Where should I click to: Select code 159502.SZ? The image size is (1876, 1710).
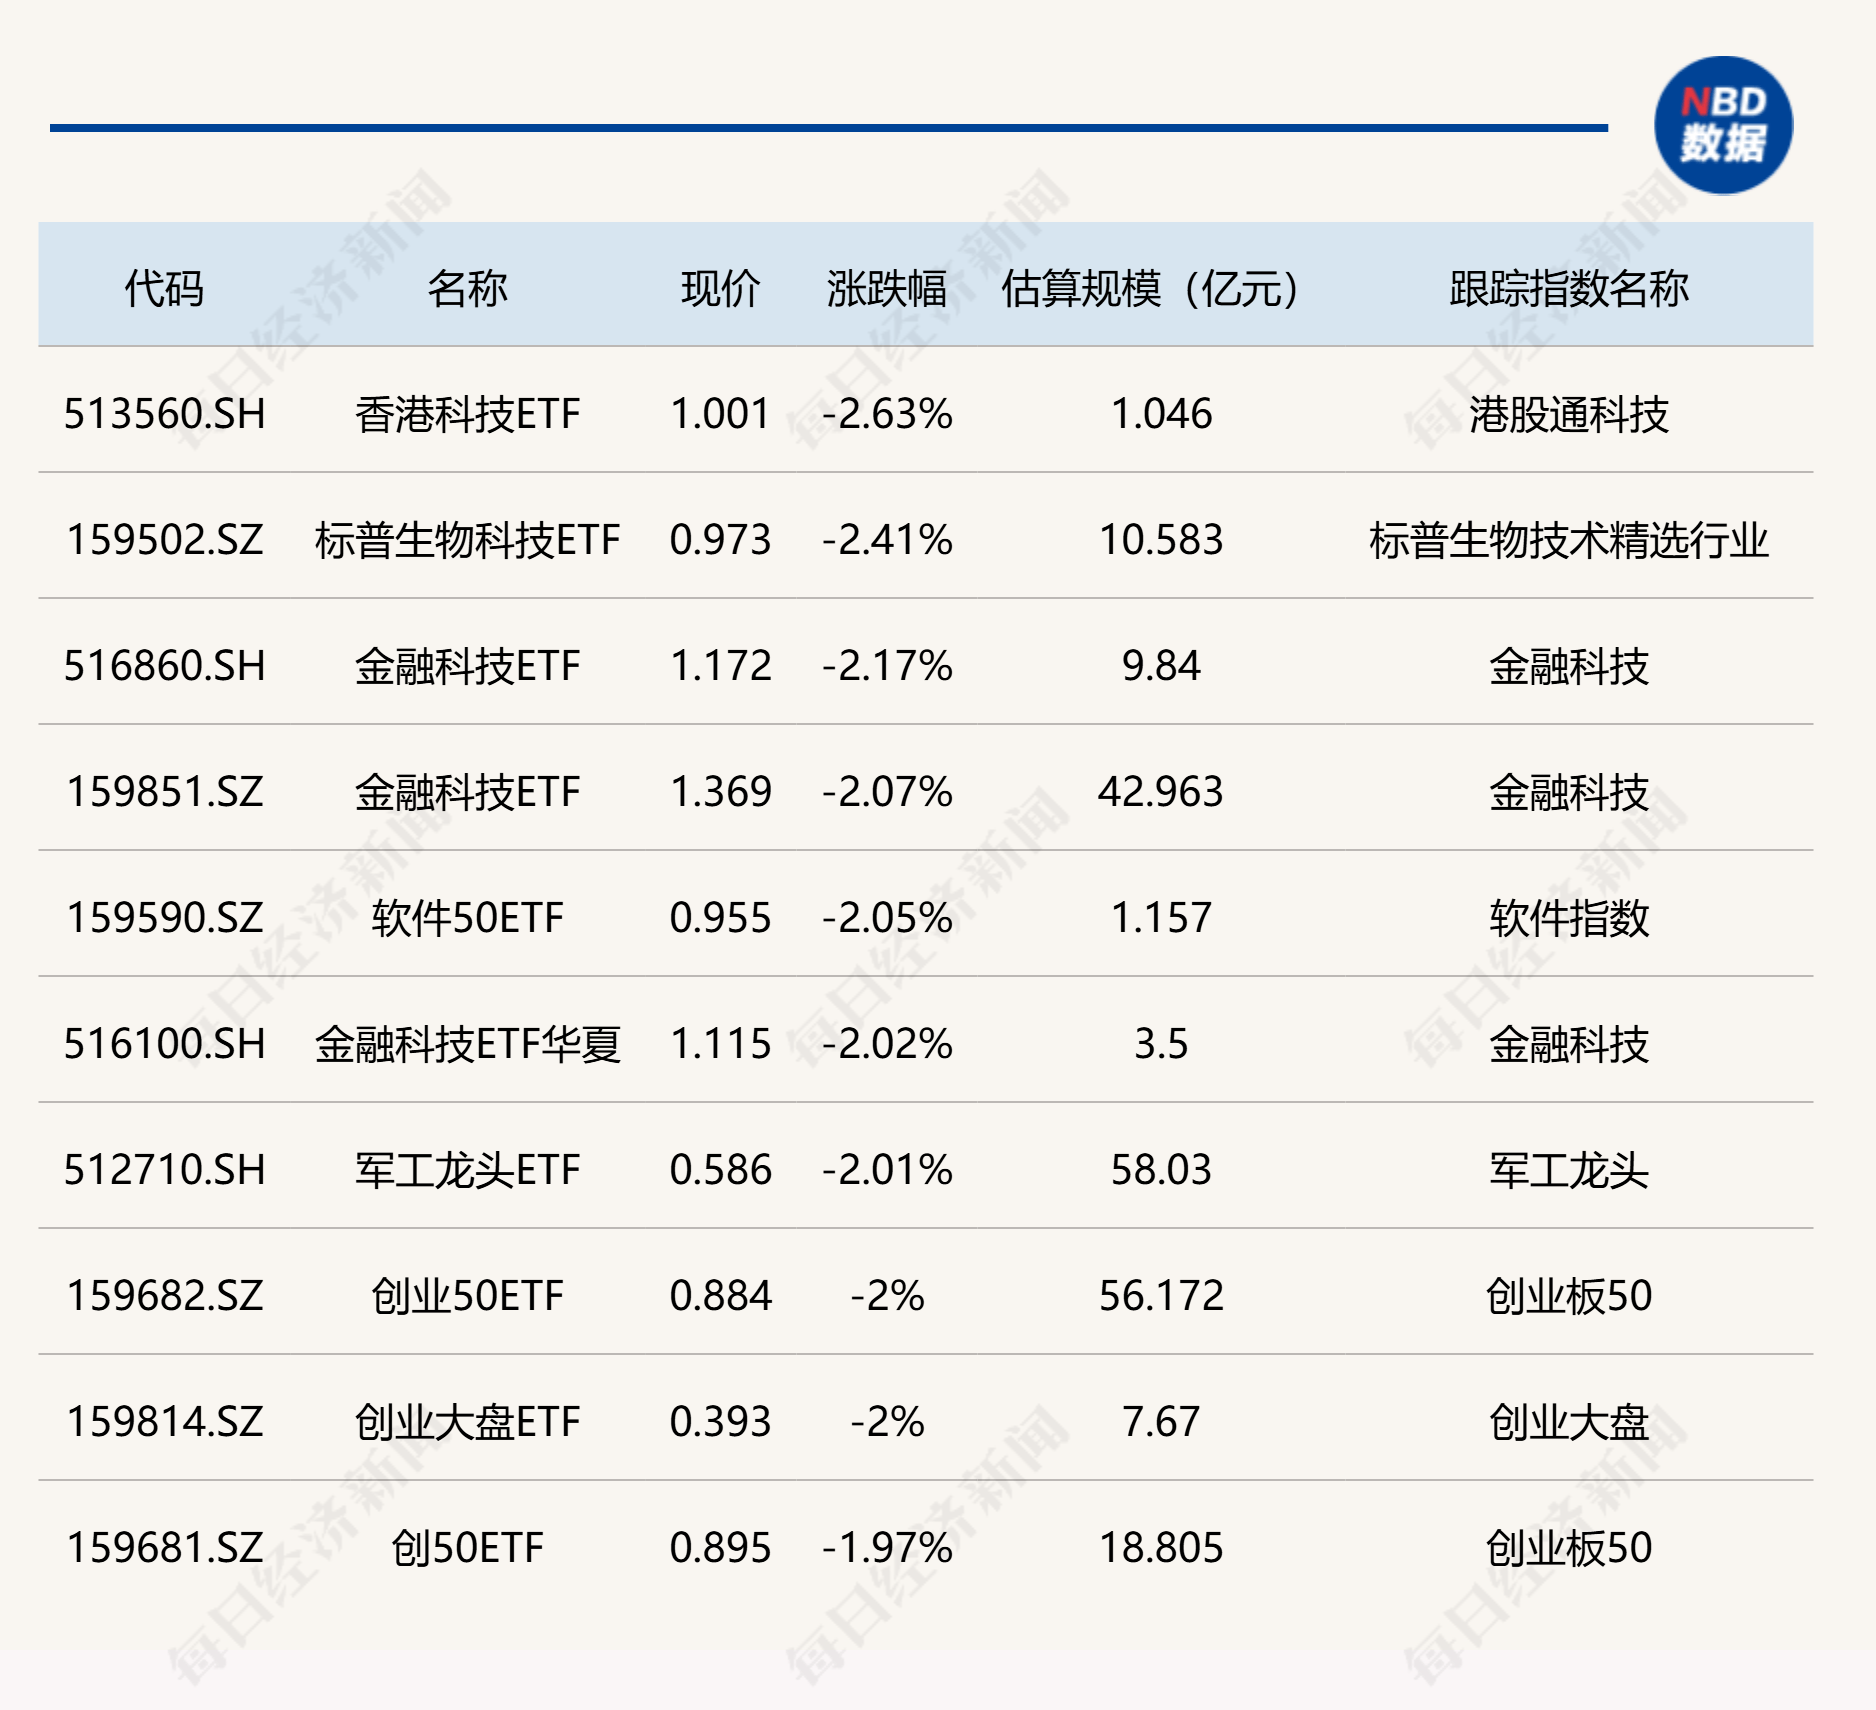click(x=165, y=540)
